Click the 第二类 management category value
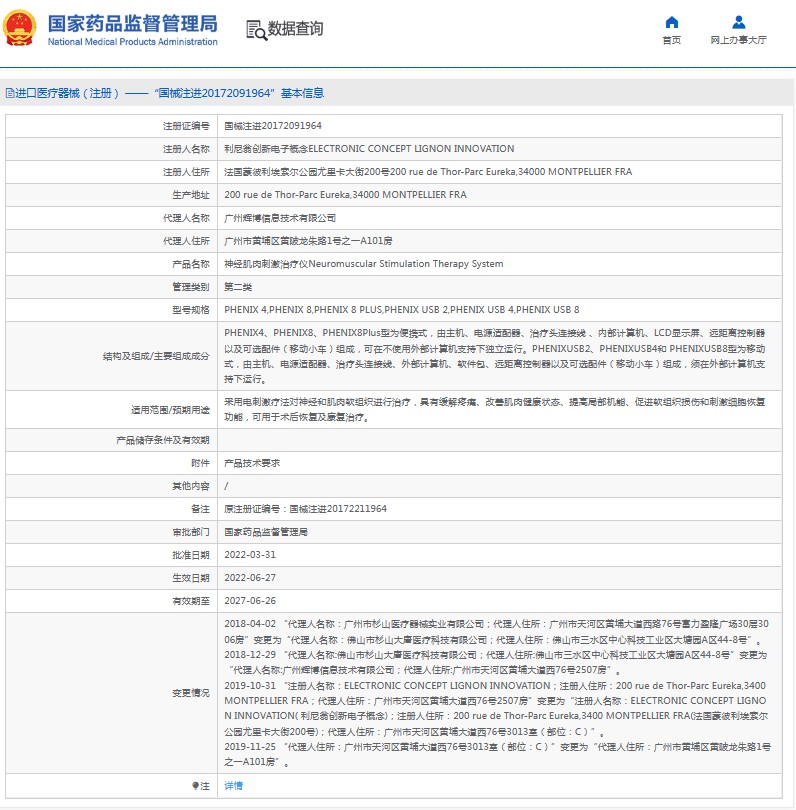The width and height of the screenshot is (796, 810). (238, 287)
